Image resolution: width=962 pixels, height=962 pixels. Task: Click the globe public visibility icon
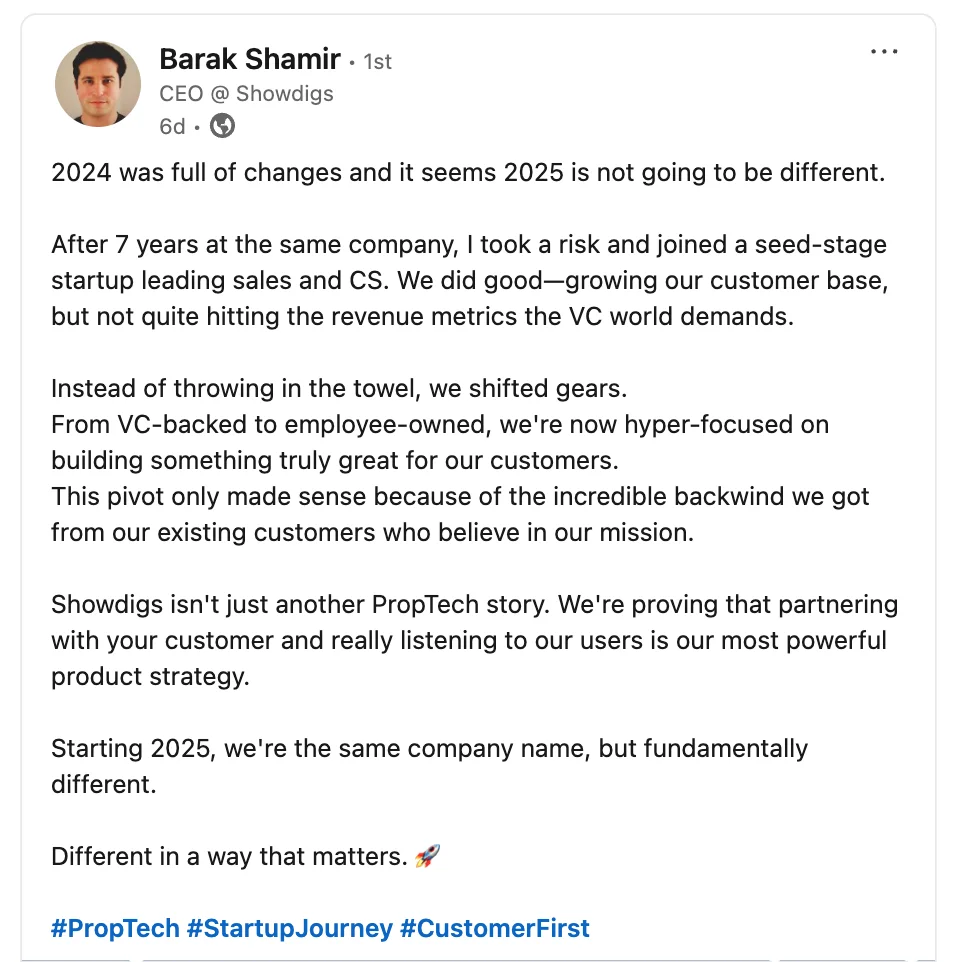223,126
